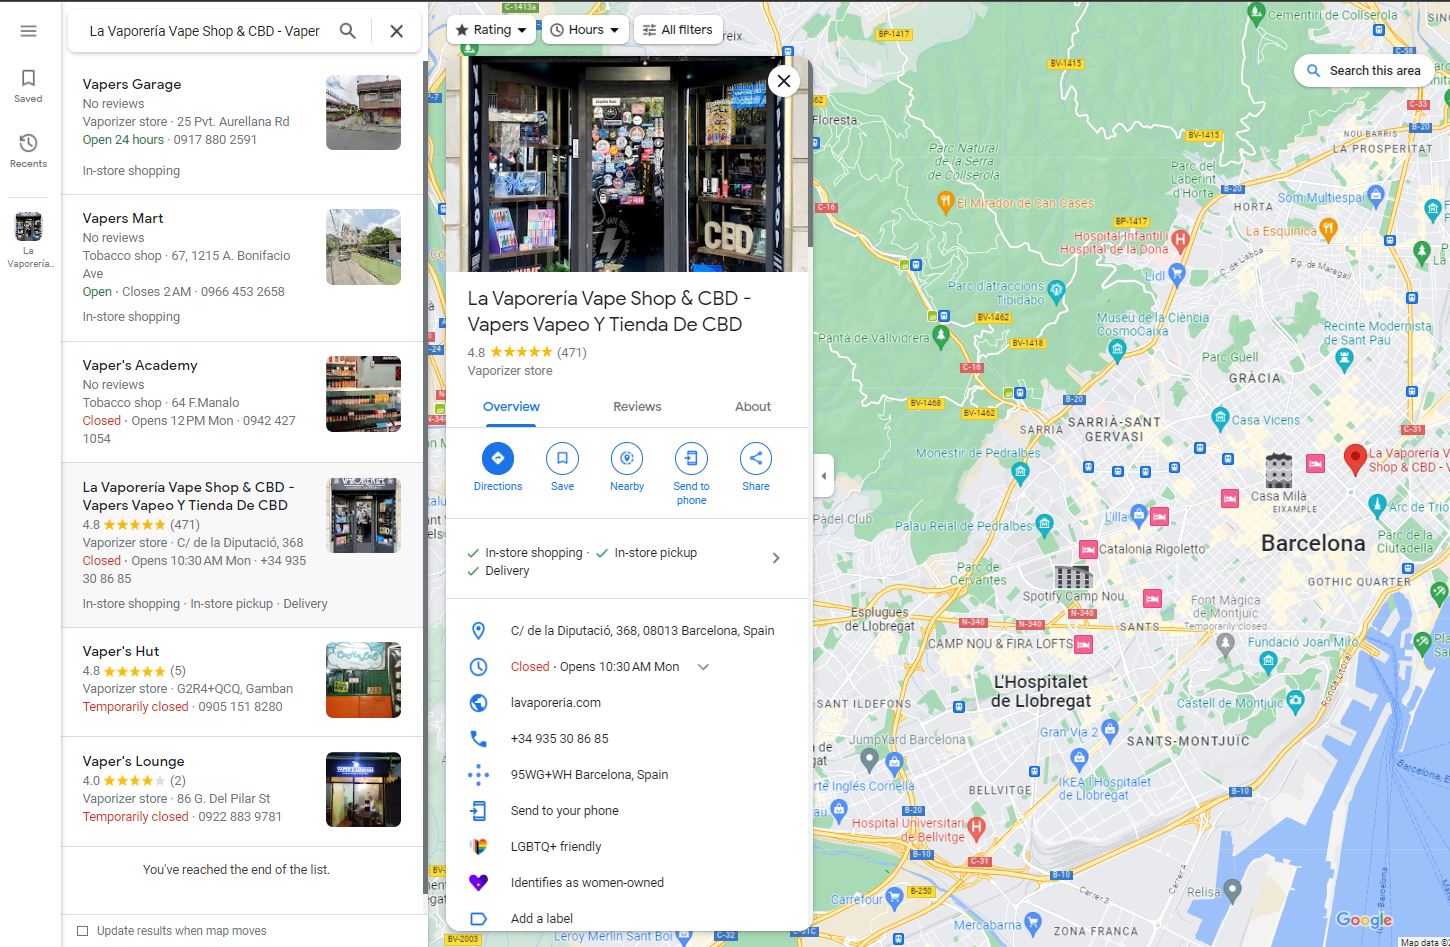Click the Parc d'atraccions Tibidabo pin
The image size is (1450, 947).
coord(1056,292)
